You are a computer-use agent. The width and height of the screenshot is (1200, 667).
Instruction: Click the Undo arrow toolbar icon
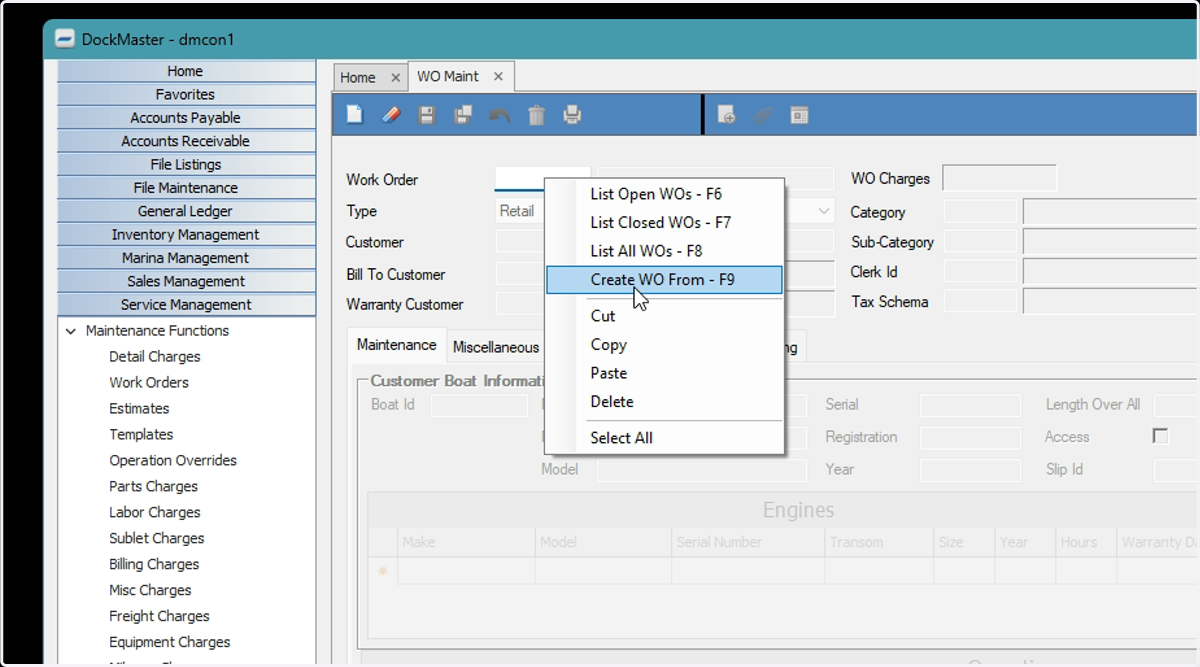499,115
